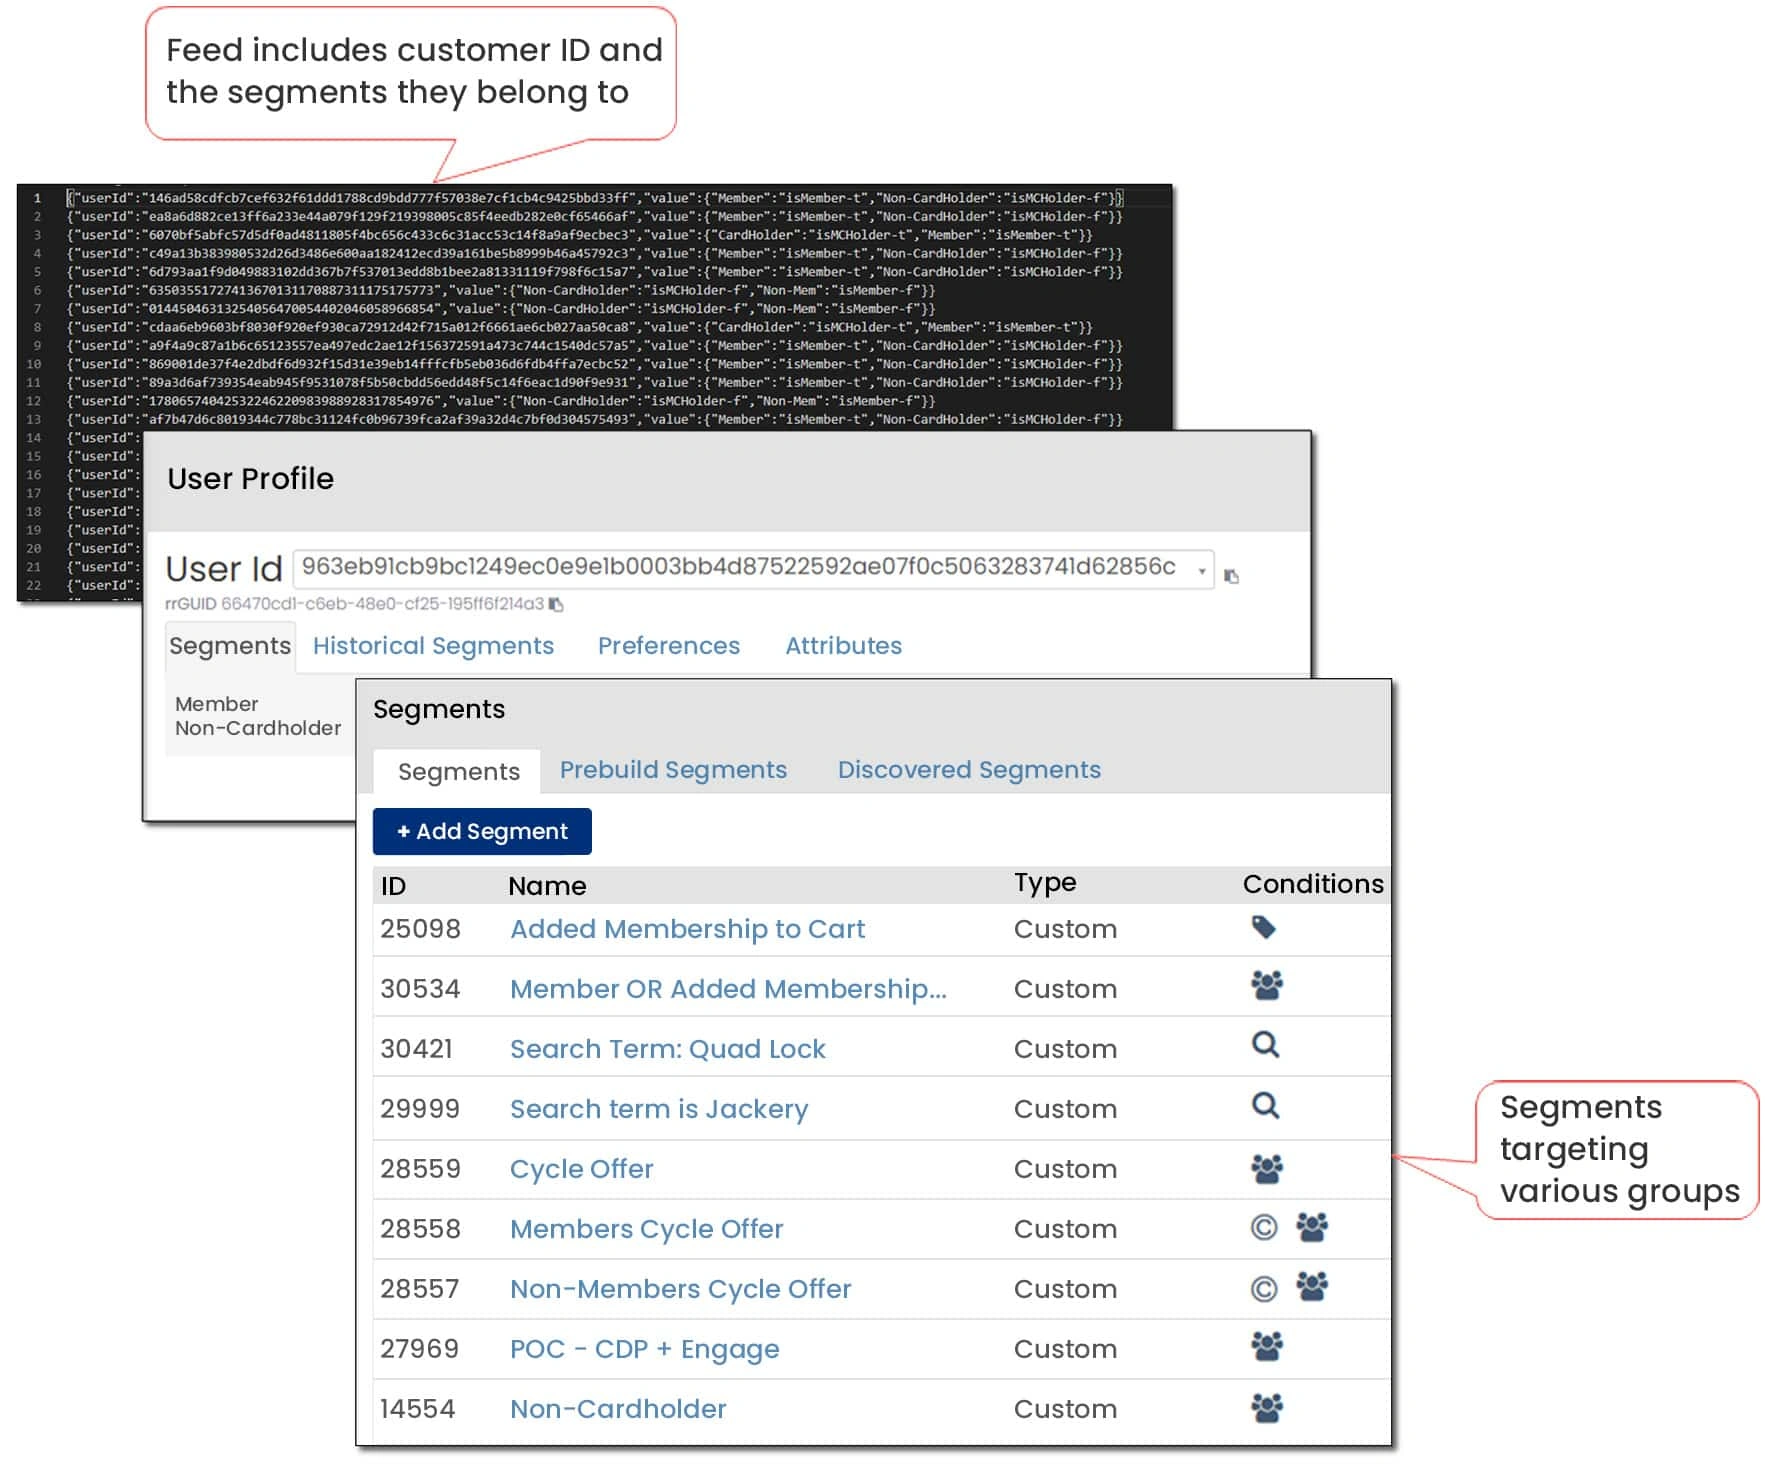Open the User Id dropdown arrow

1201,571
